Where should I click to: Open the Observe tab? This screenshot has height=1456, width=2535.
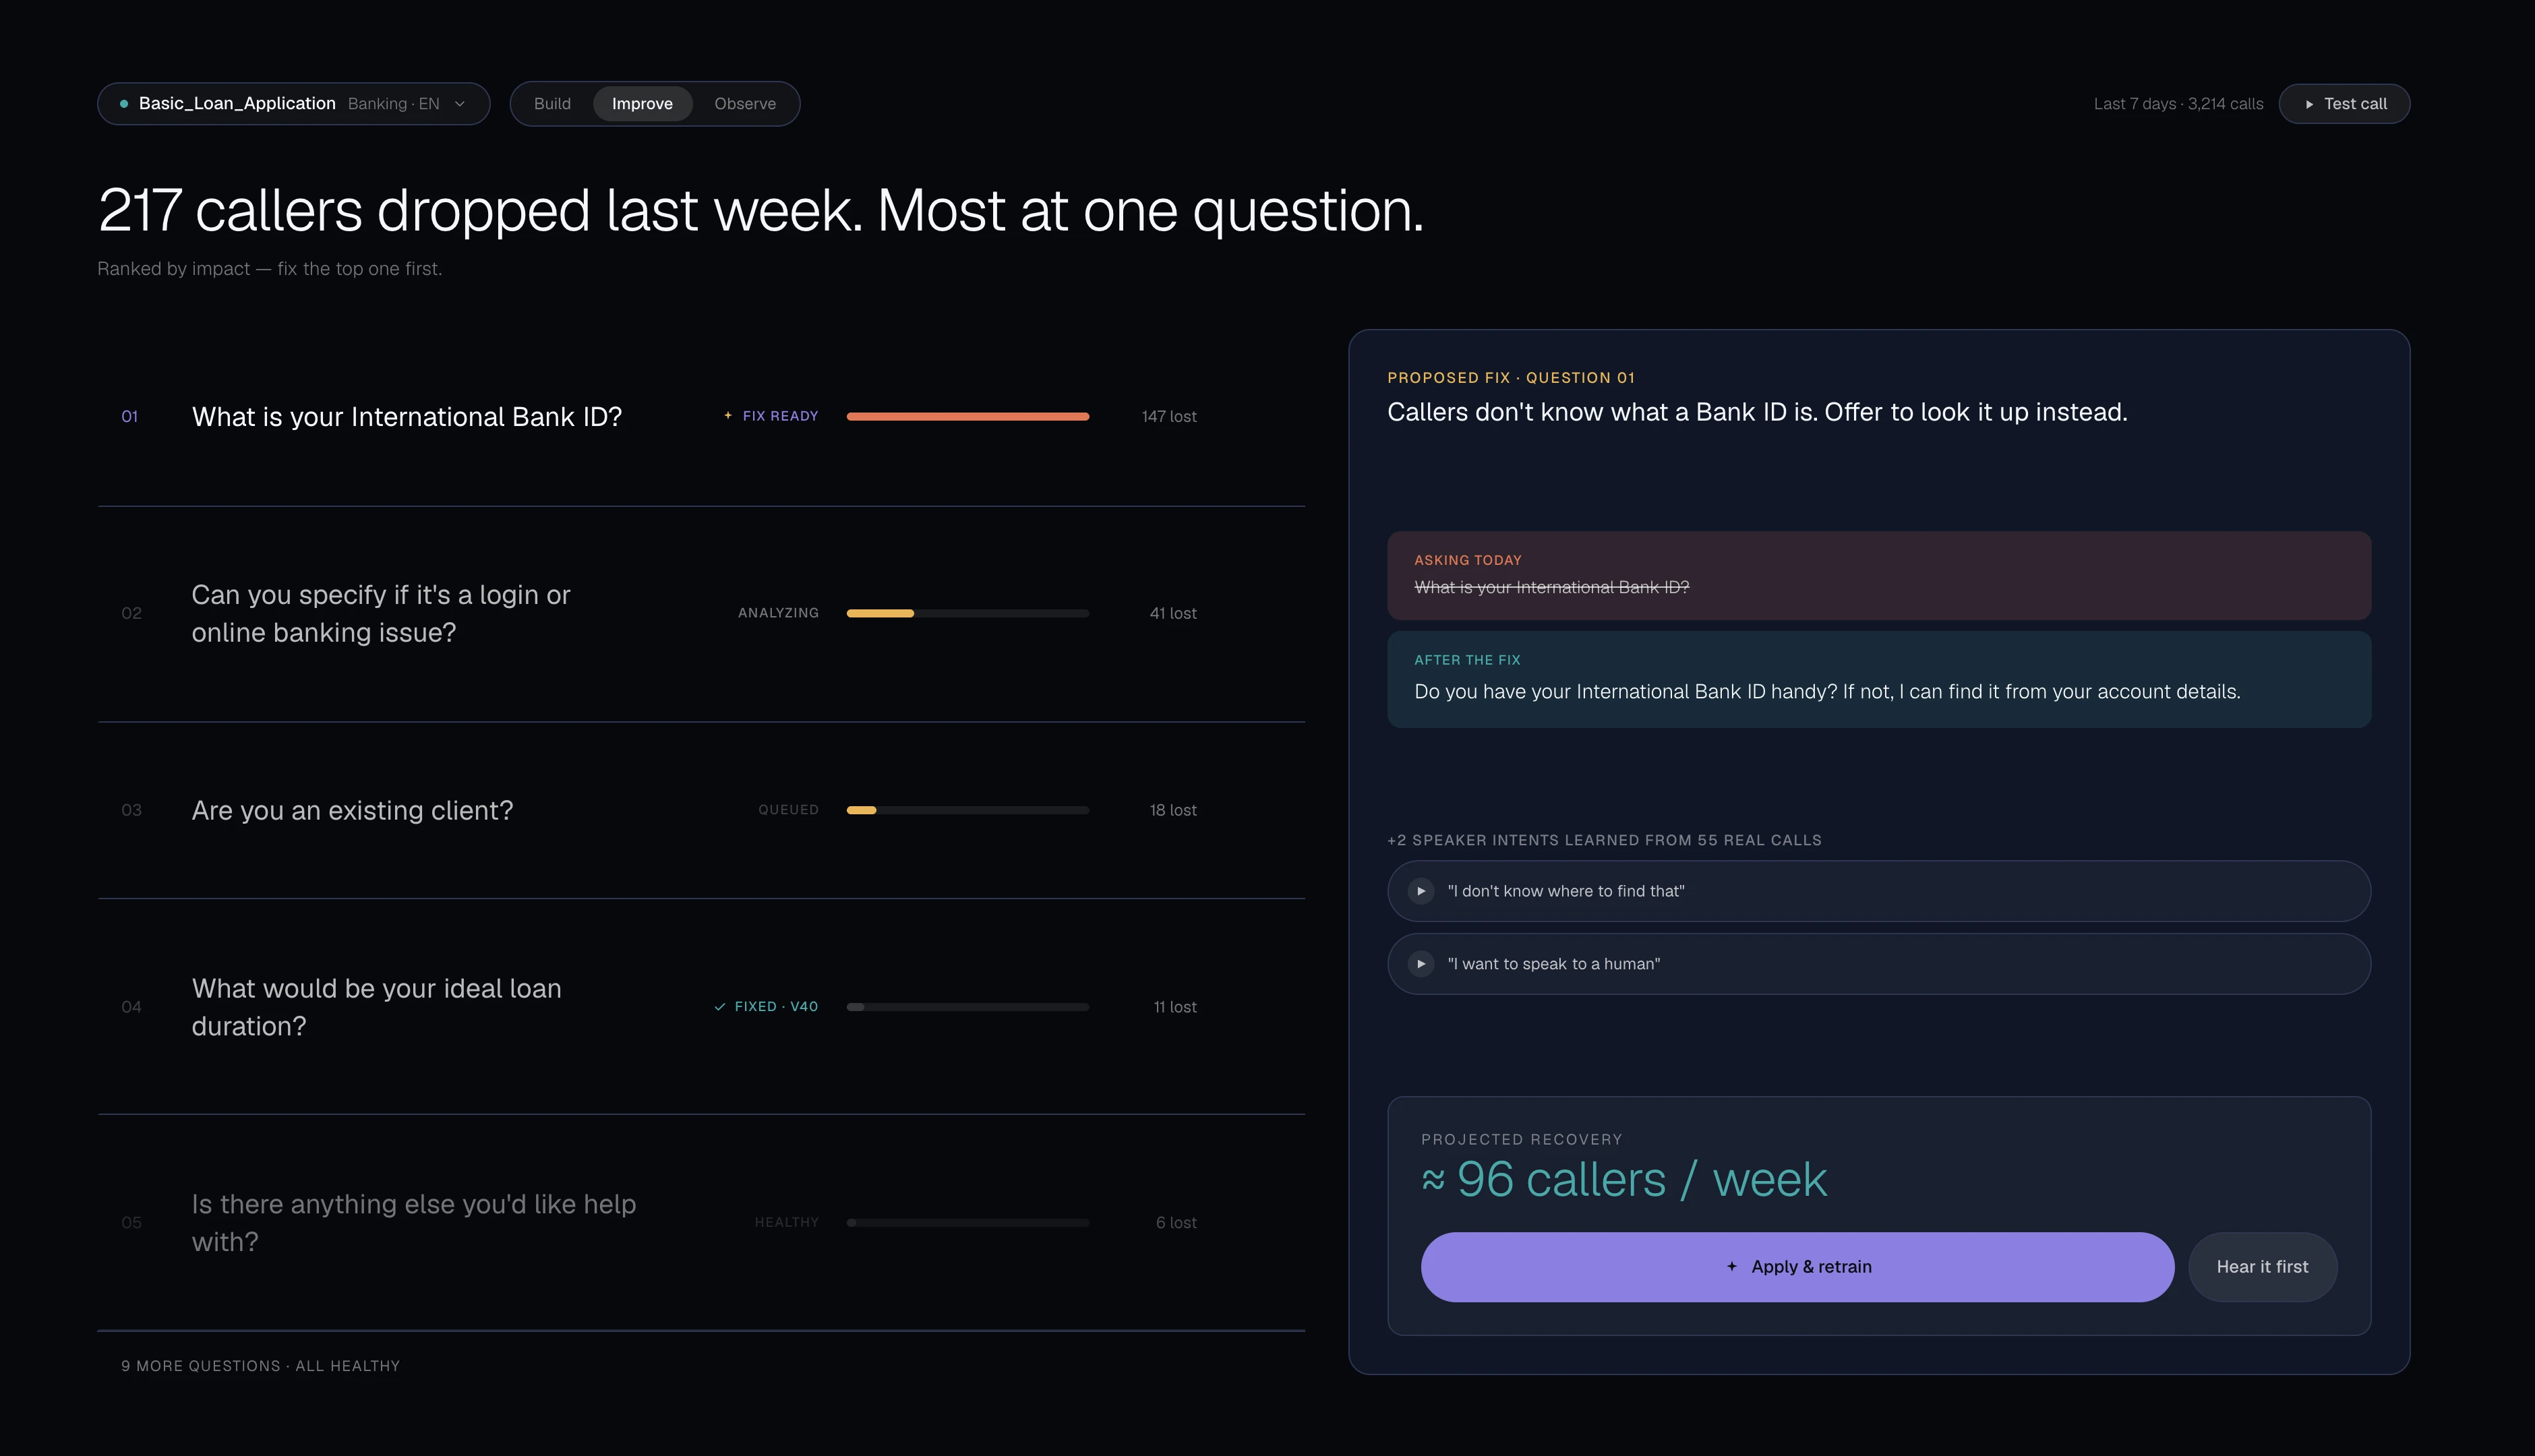pyautogui.click(x=745, y=104)
